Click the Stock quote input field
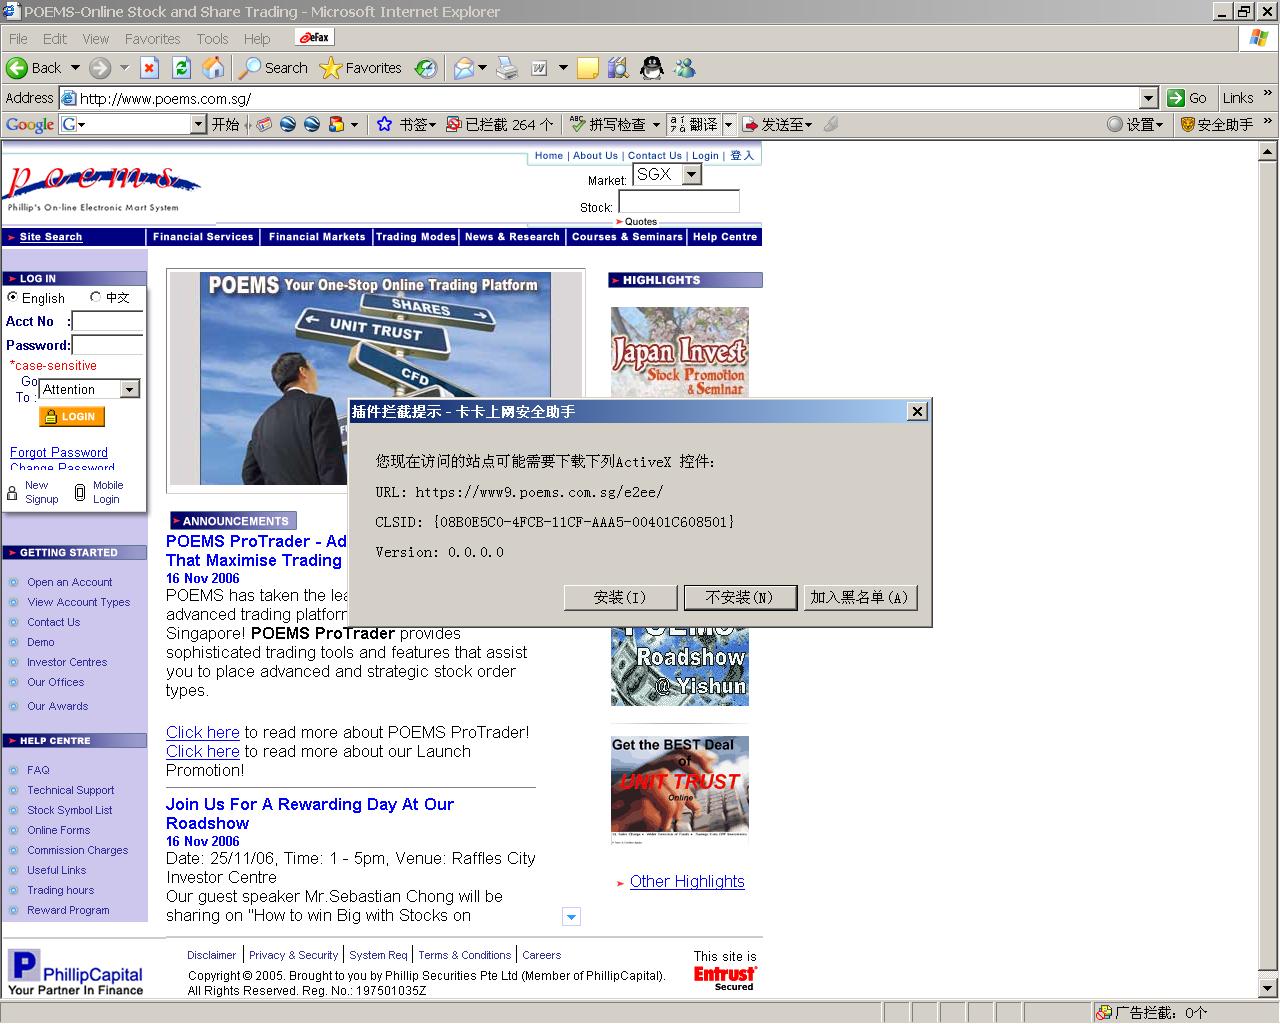Screen dimensions: 1280x1024 (x=679, y=201)
